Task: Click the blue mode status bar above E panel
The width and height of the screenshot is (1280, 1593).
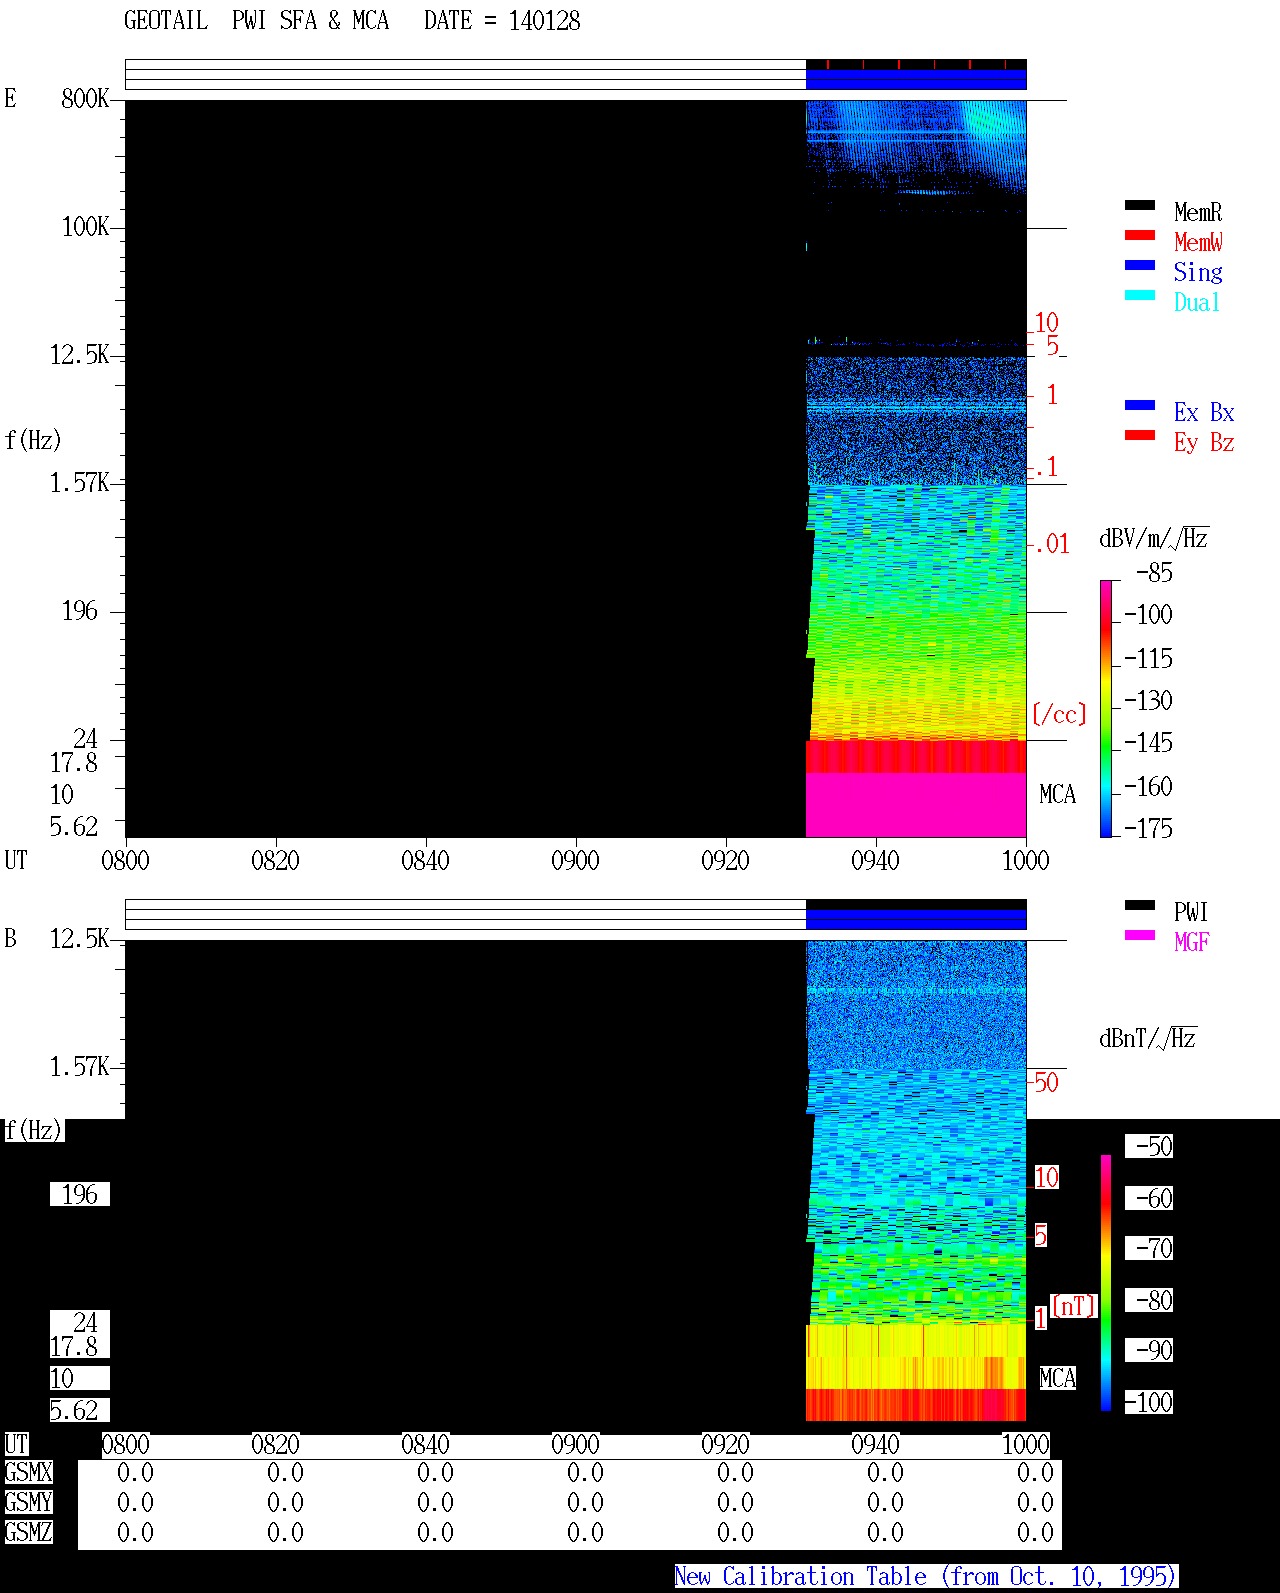Action: coord(916,79)
